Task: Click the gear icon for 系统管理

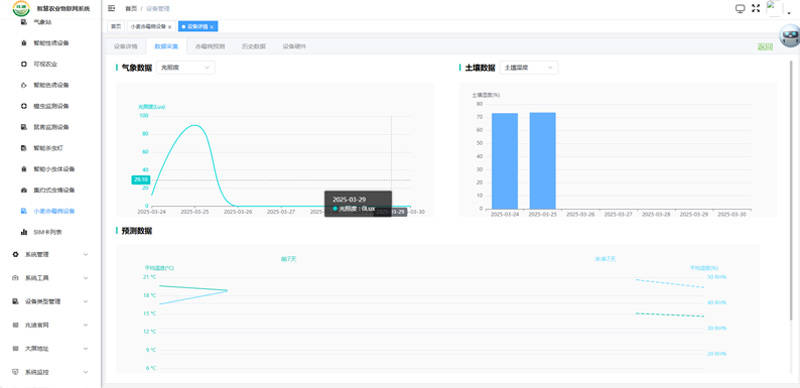Action: point(15,254)
